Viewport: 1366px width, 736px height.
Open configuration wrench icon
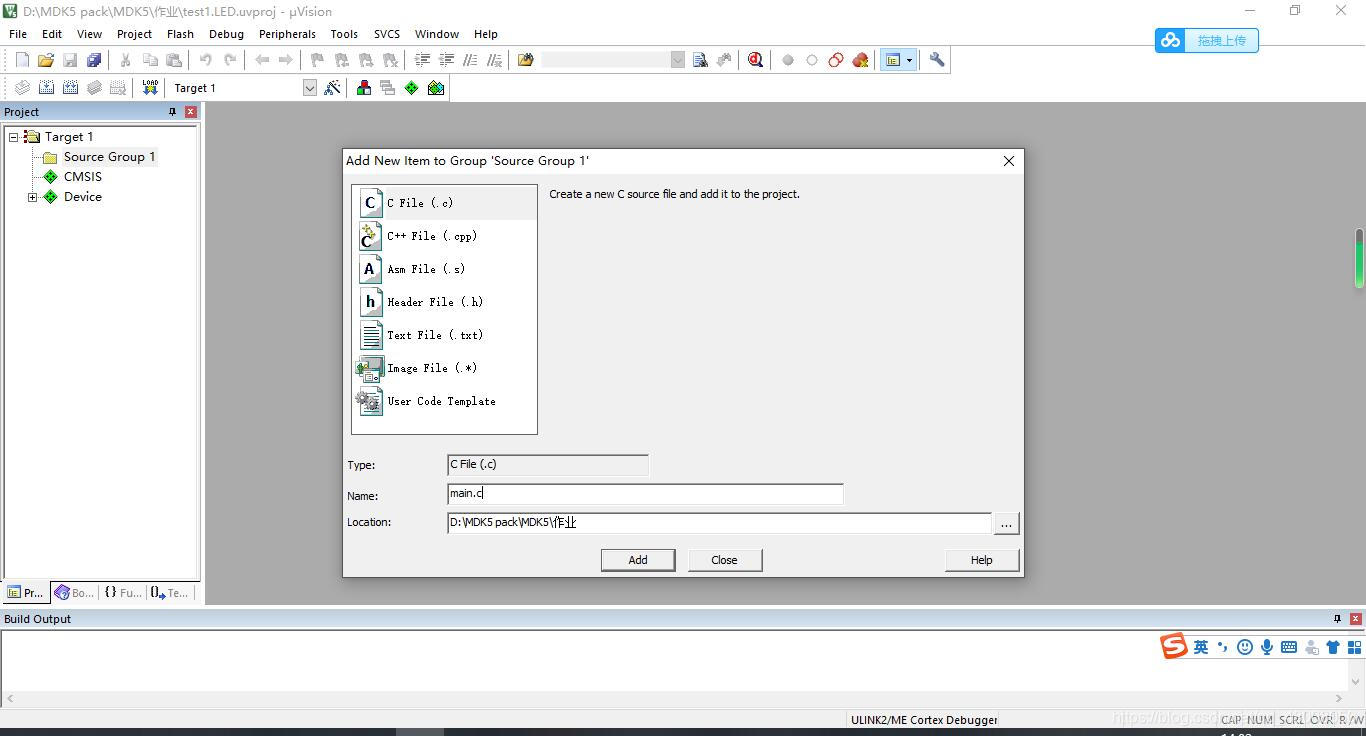point(937,60)
